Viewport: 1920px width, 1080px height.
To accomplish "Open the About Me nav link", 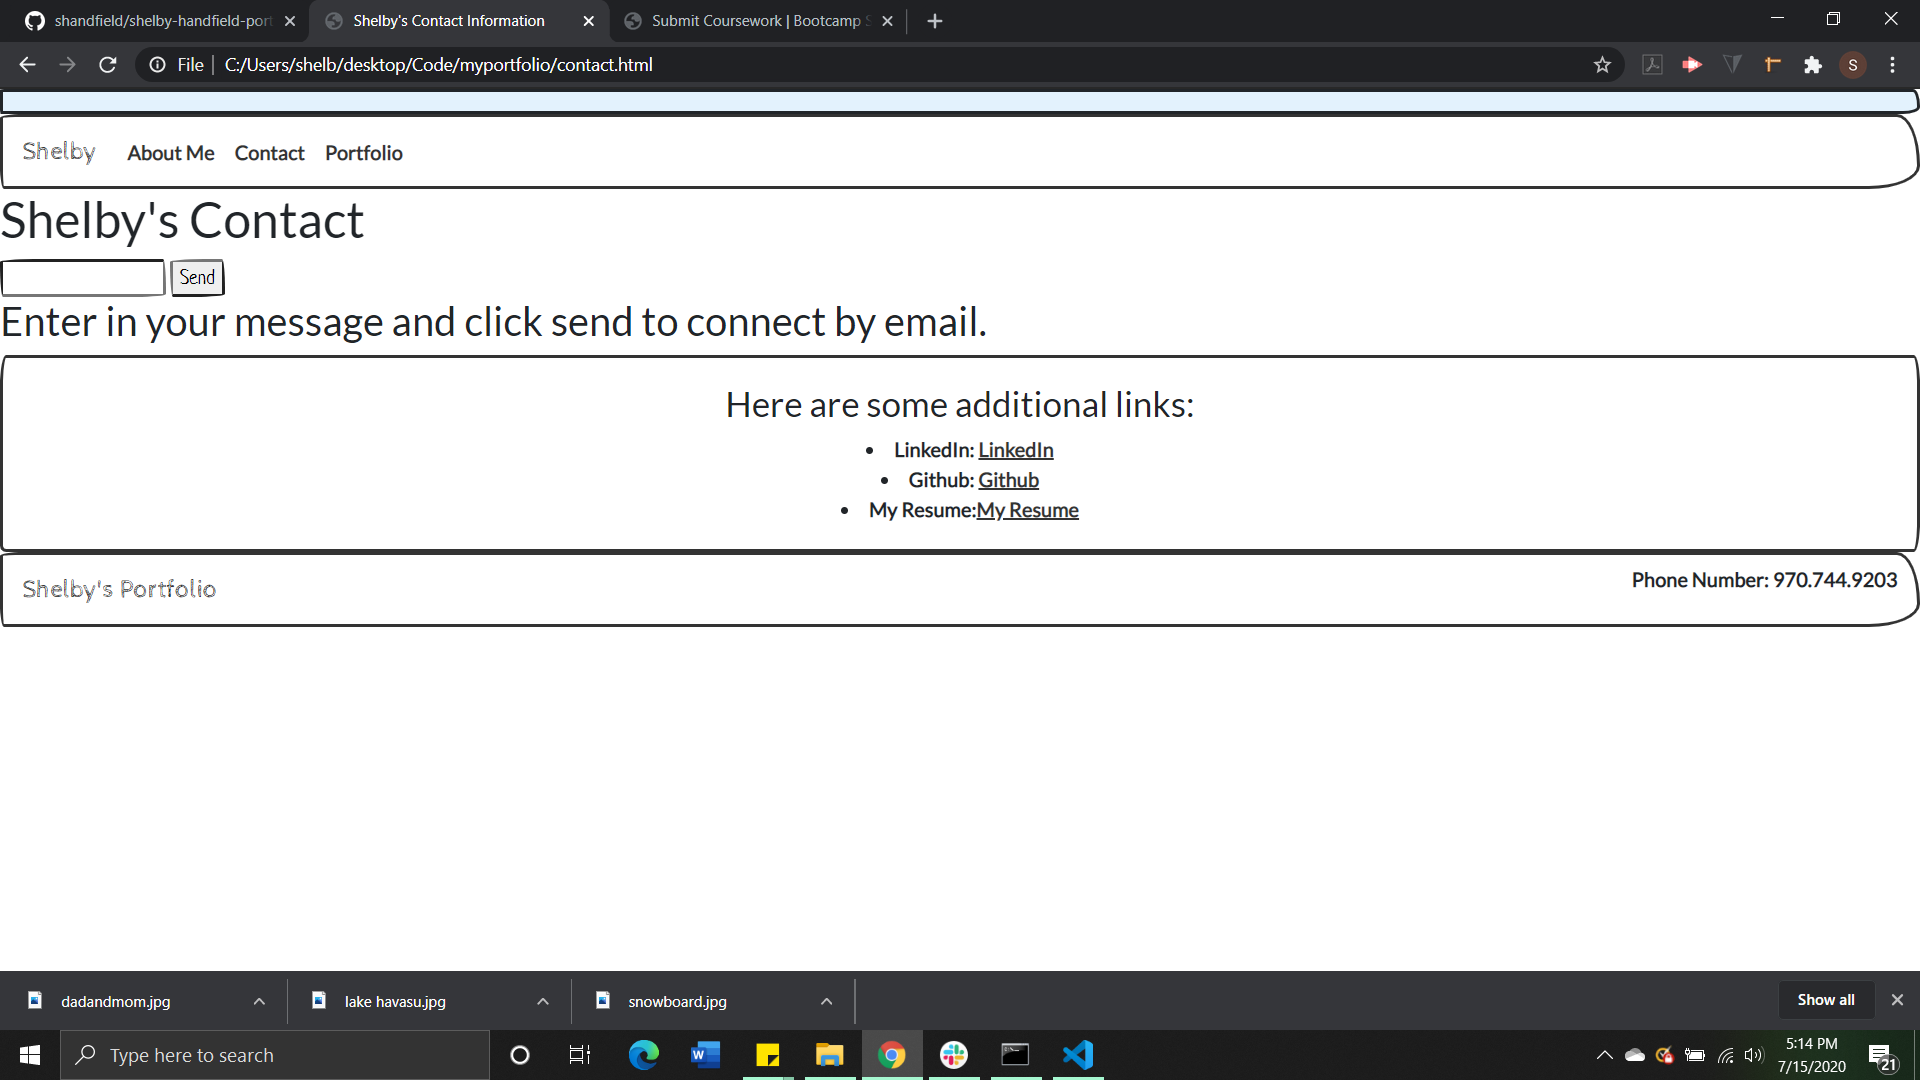I will tap(170, 153).
